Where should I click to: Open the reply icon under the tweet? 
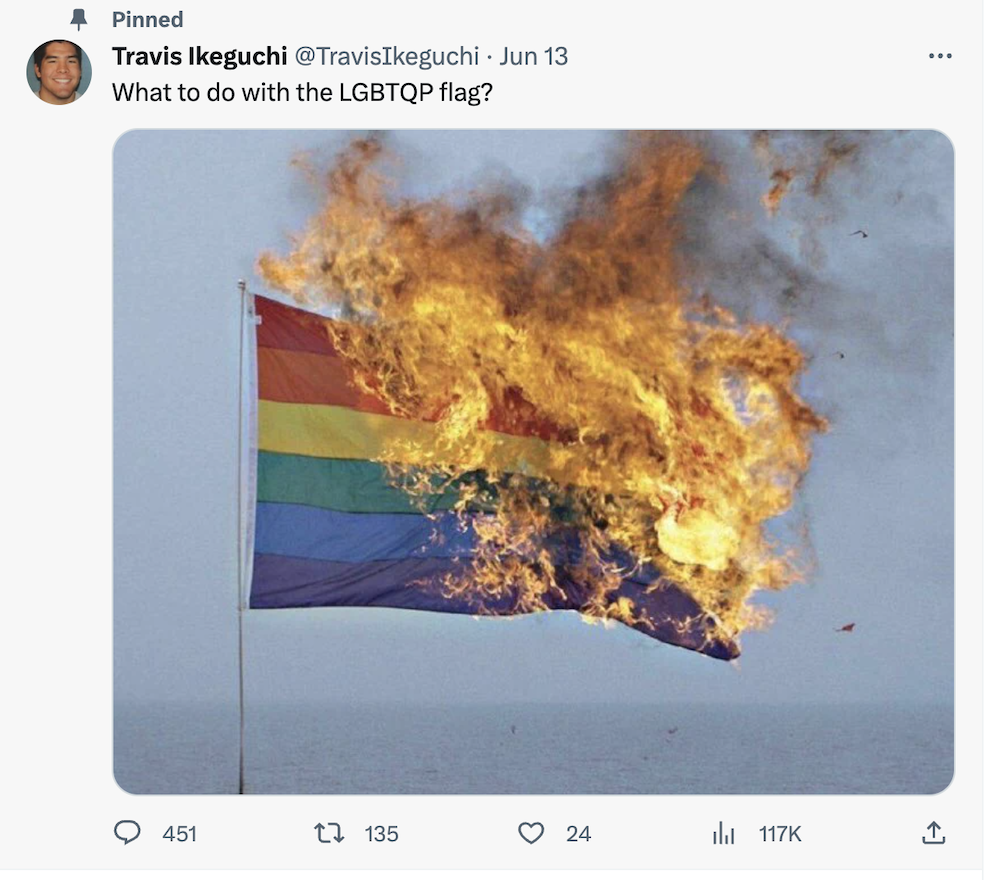(x=129, y=833)
